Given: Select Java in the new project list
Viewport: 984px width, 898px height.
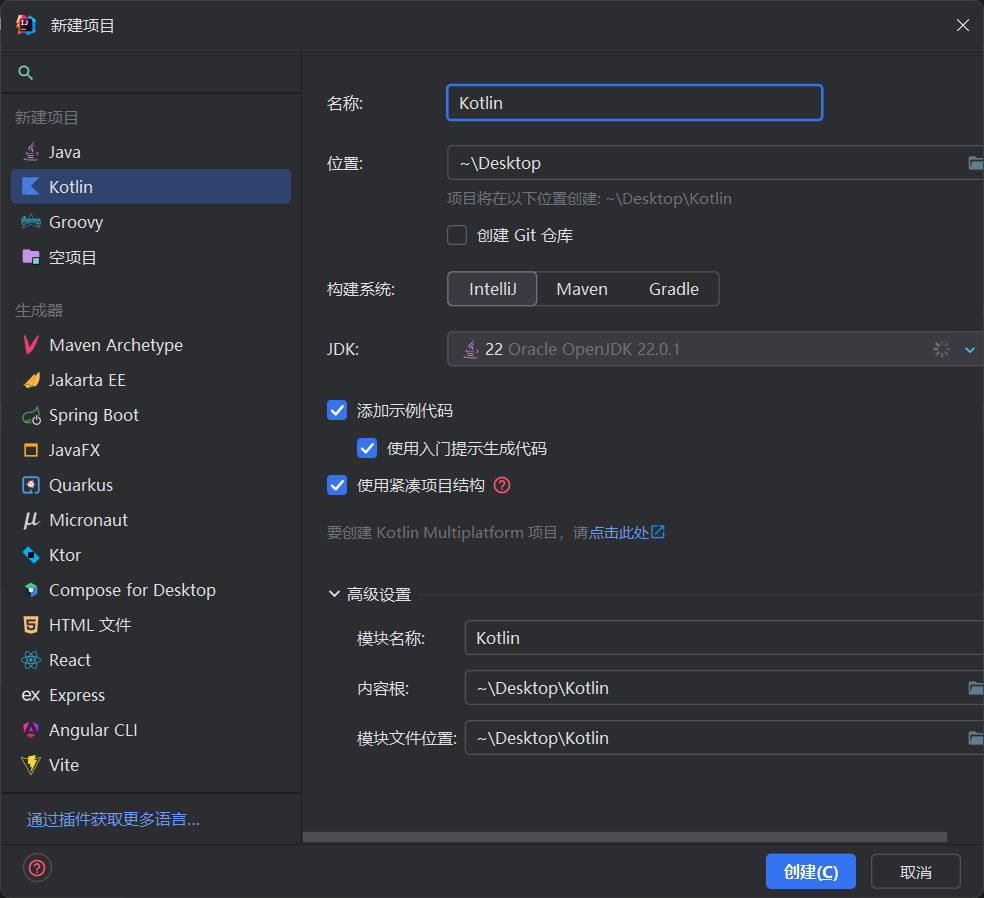Looking at the screenshot, I should point(151,152).
